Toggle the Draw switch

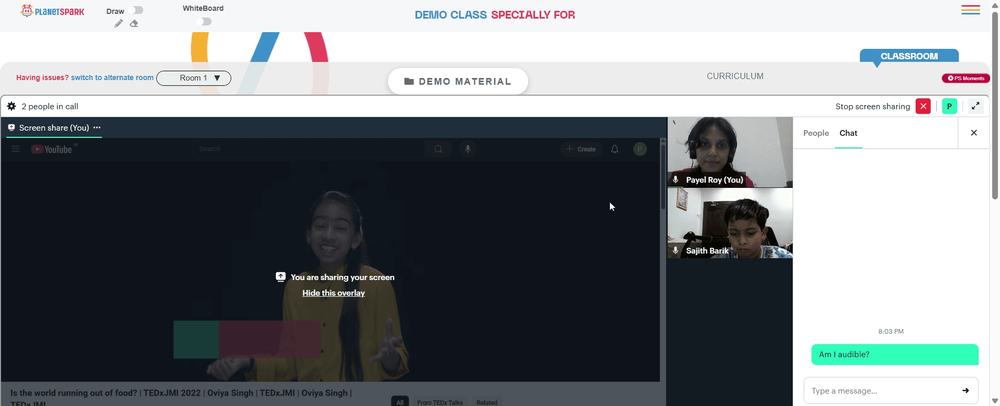tap(135, 10)
